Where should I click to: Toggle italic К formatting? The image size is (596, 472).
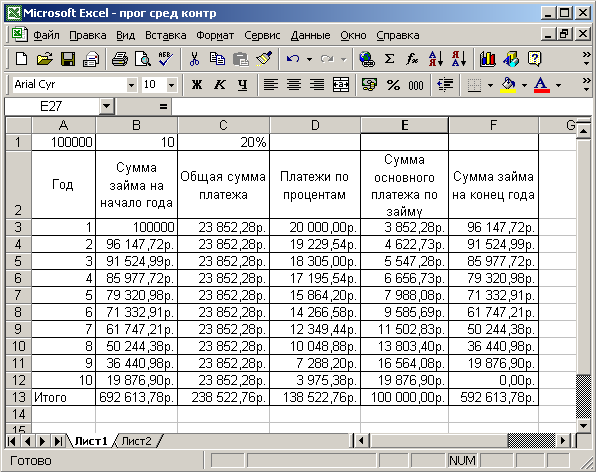[x=220, y=84]
